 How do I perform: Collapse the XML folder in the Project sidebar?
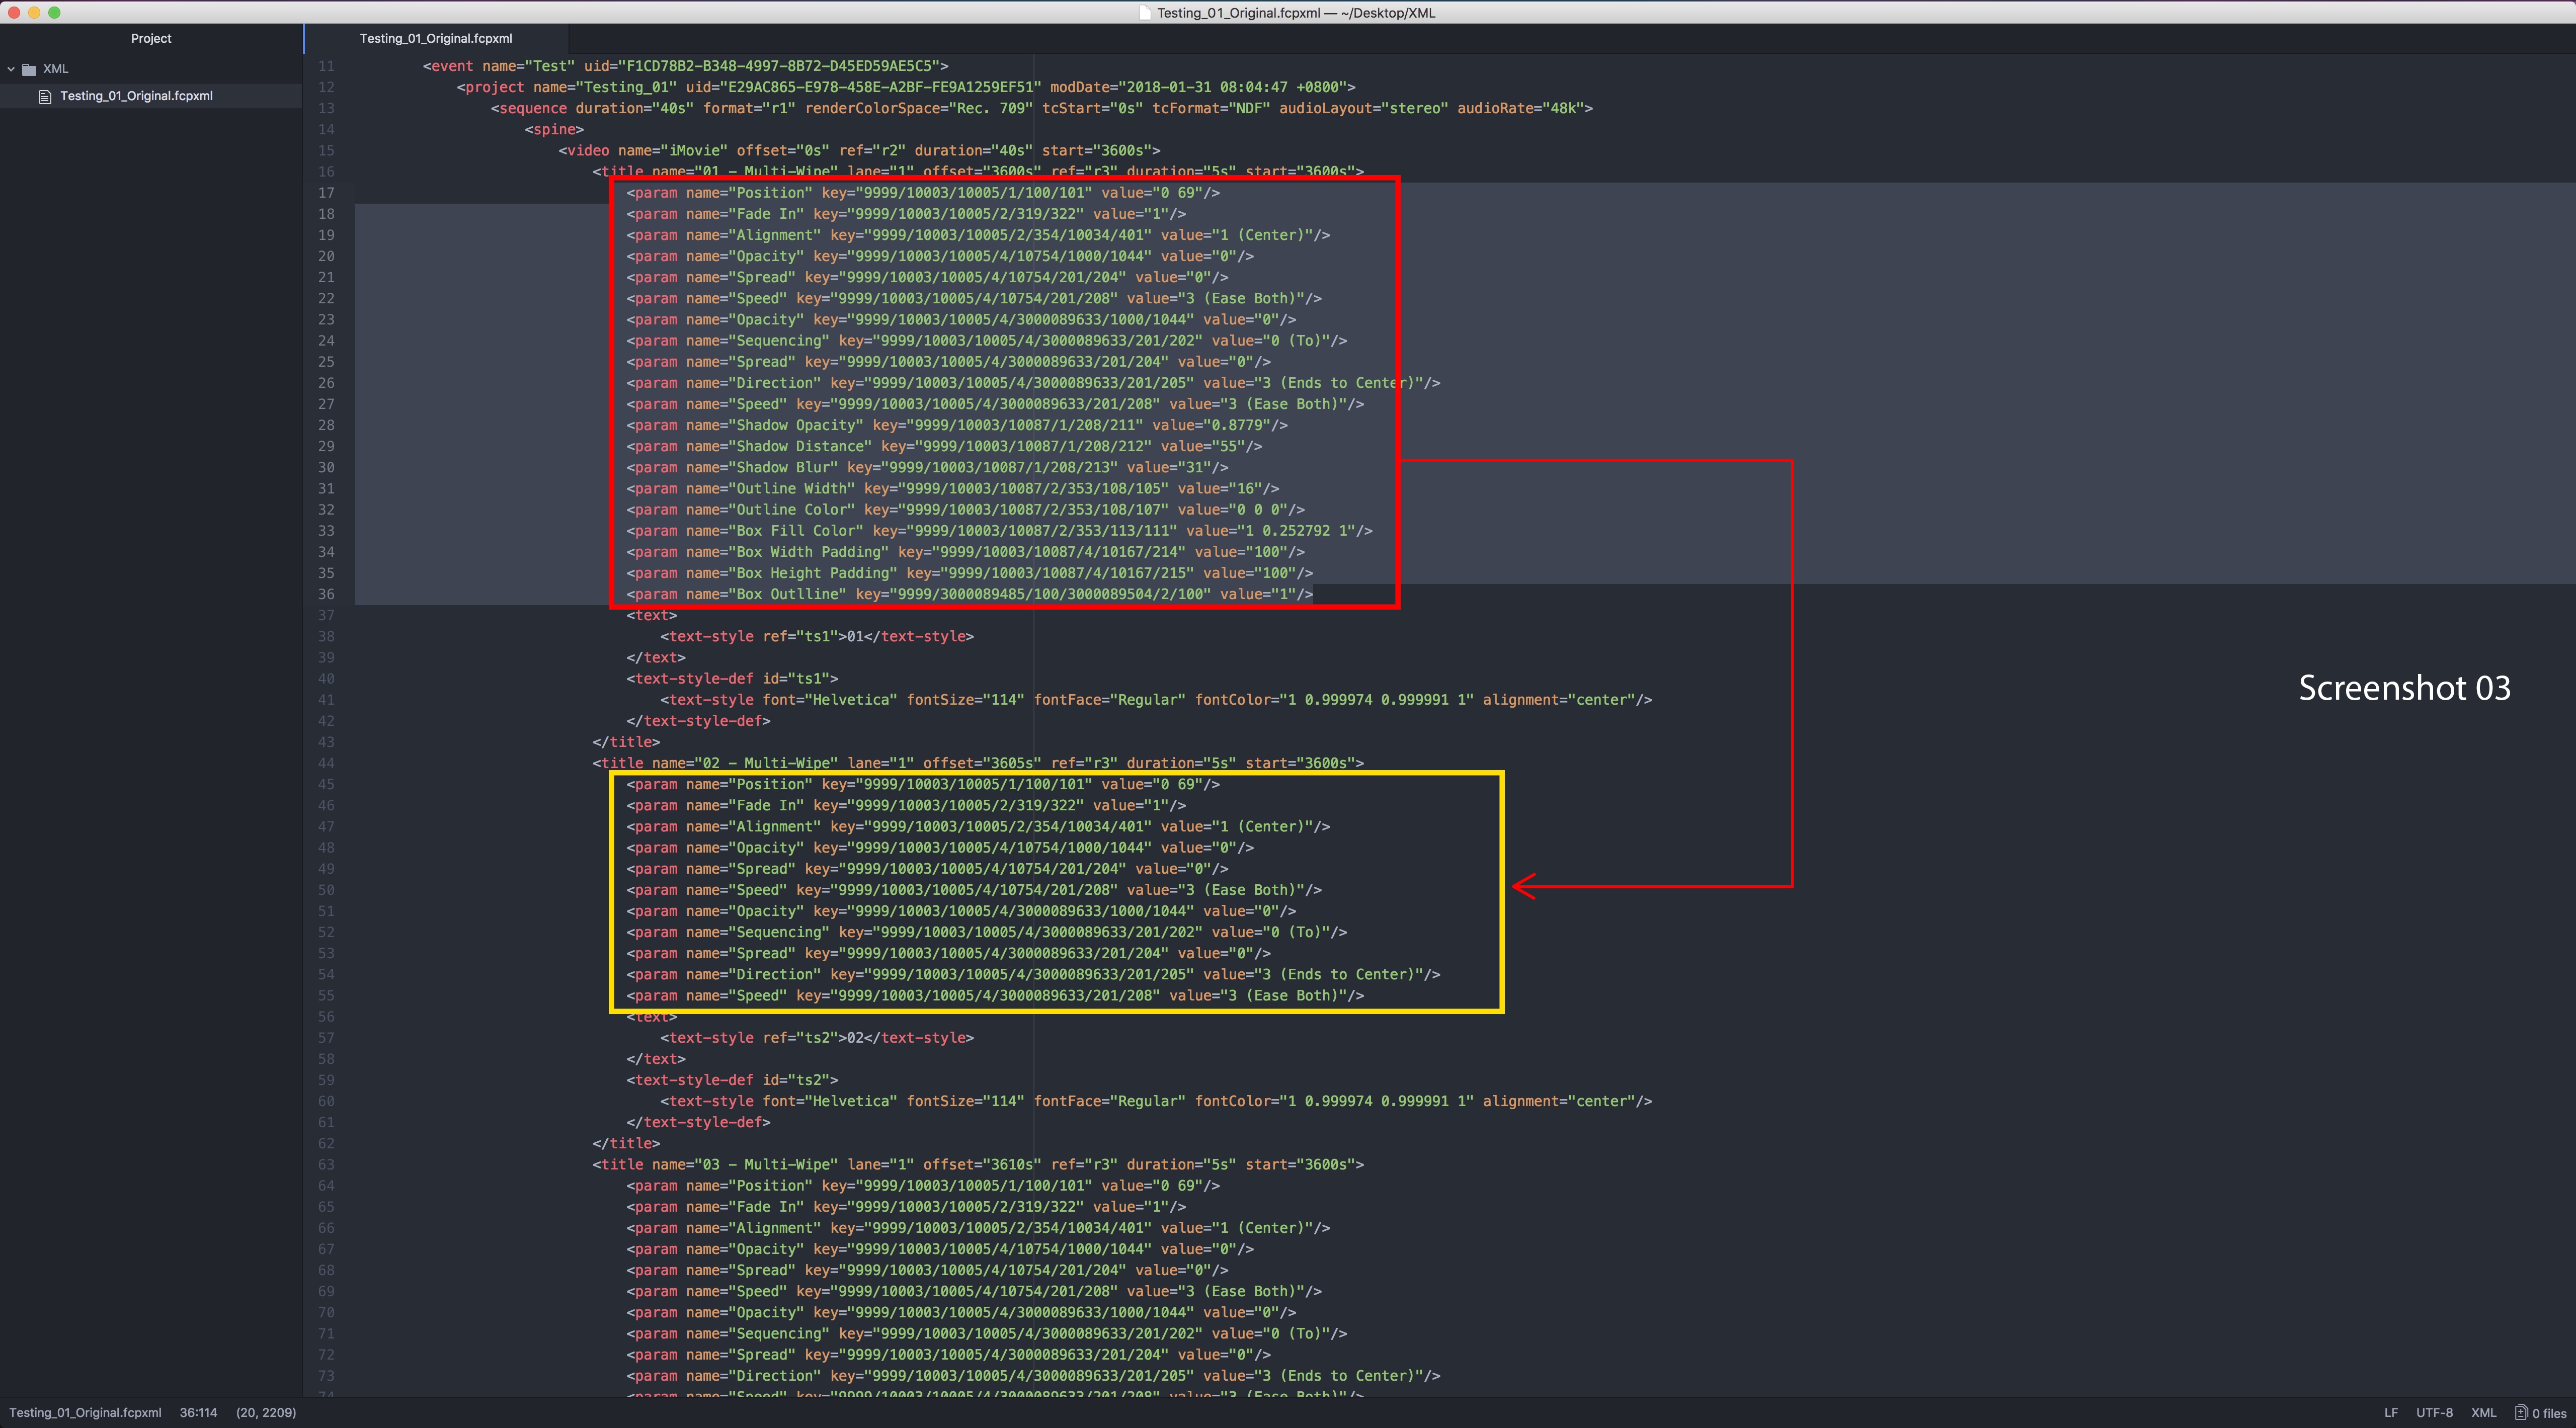11,69
